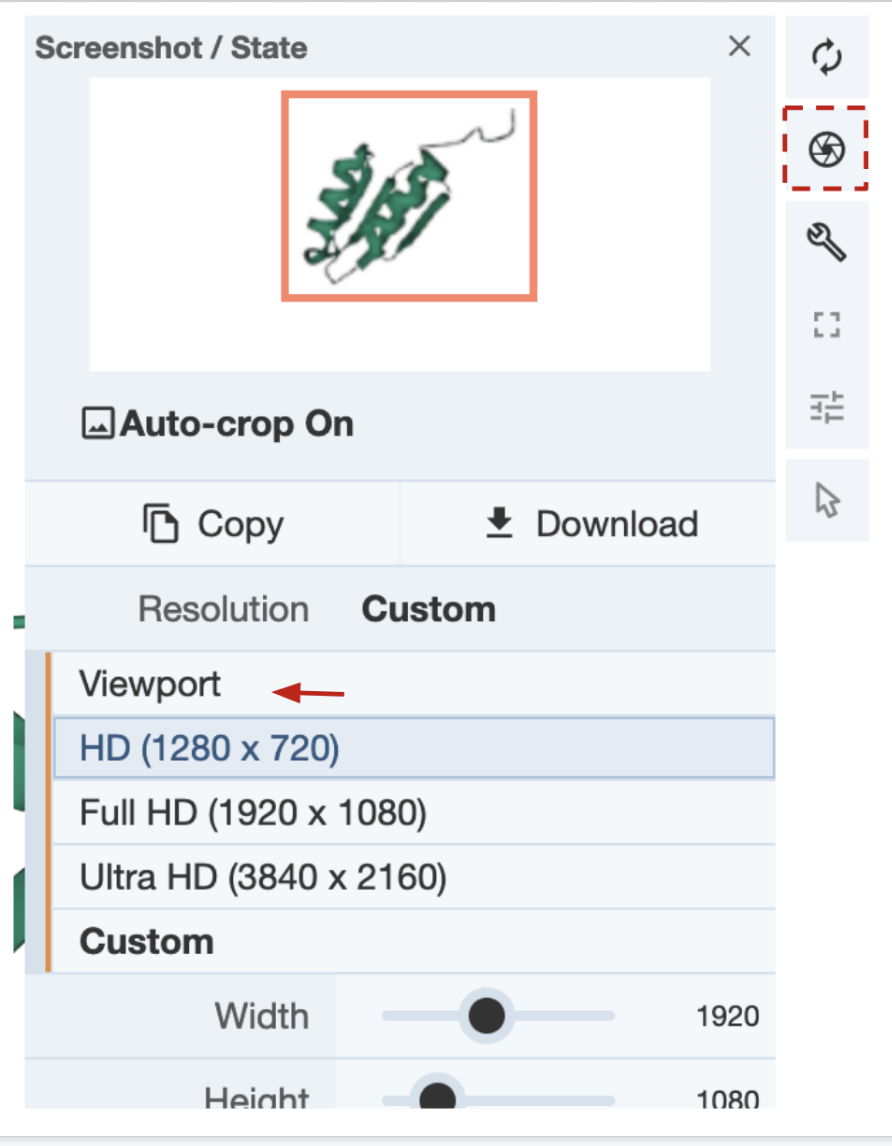The width and height of the screenshot is (892, 1146).
Task: Click the reset camera icon
Action: (x=827, y=56)
